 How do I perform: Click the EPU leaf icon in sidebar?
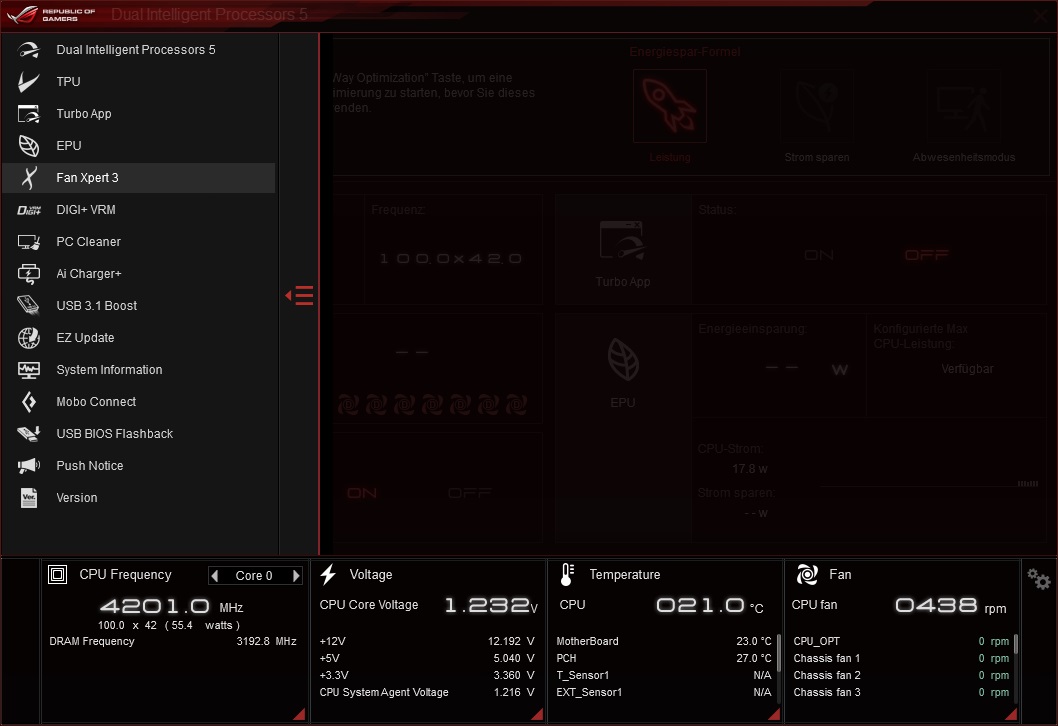click(28, 146)
